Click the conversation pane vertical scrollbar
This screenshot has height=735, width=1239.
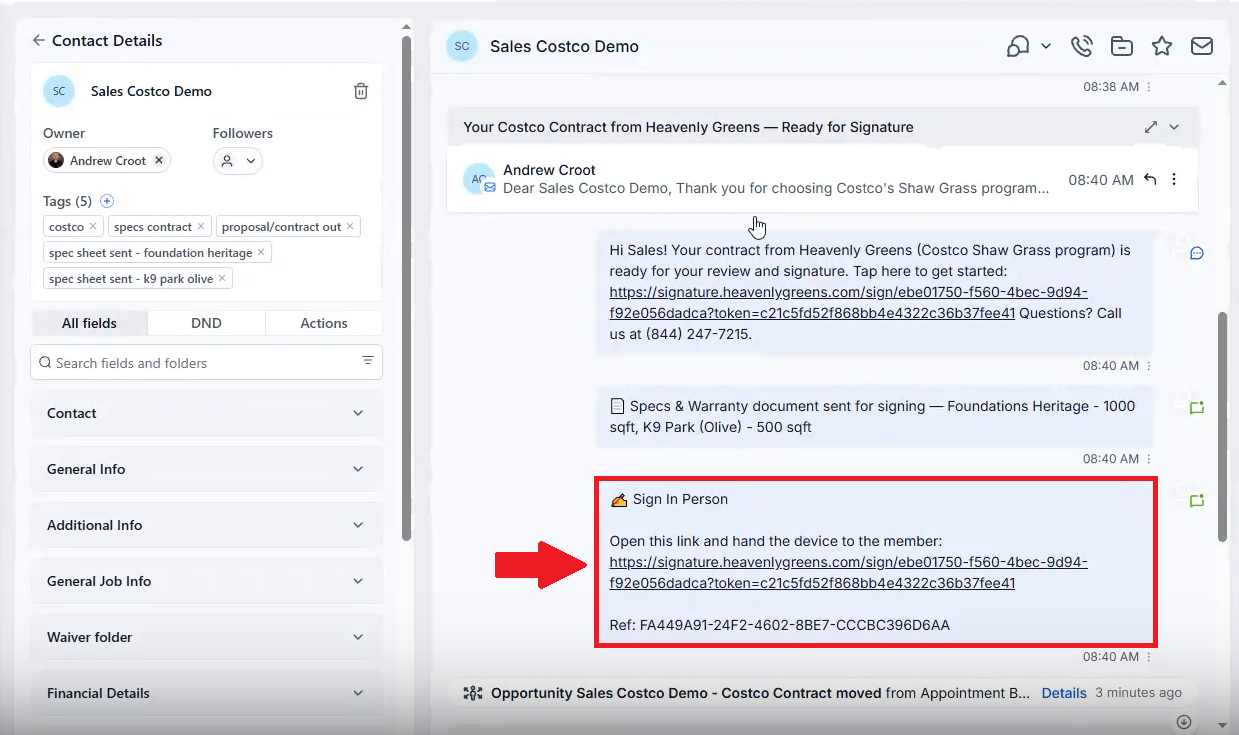point(1222,427)
